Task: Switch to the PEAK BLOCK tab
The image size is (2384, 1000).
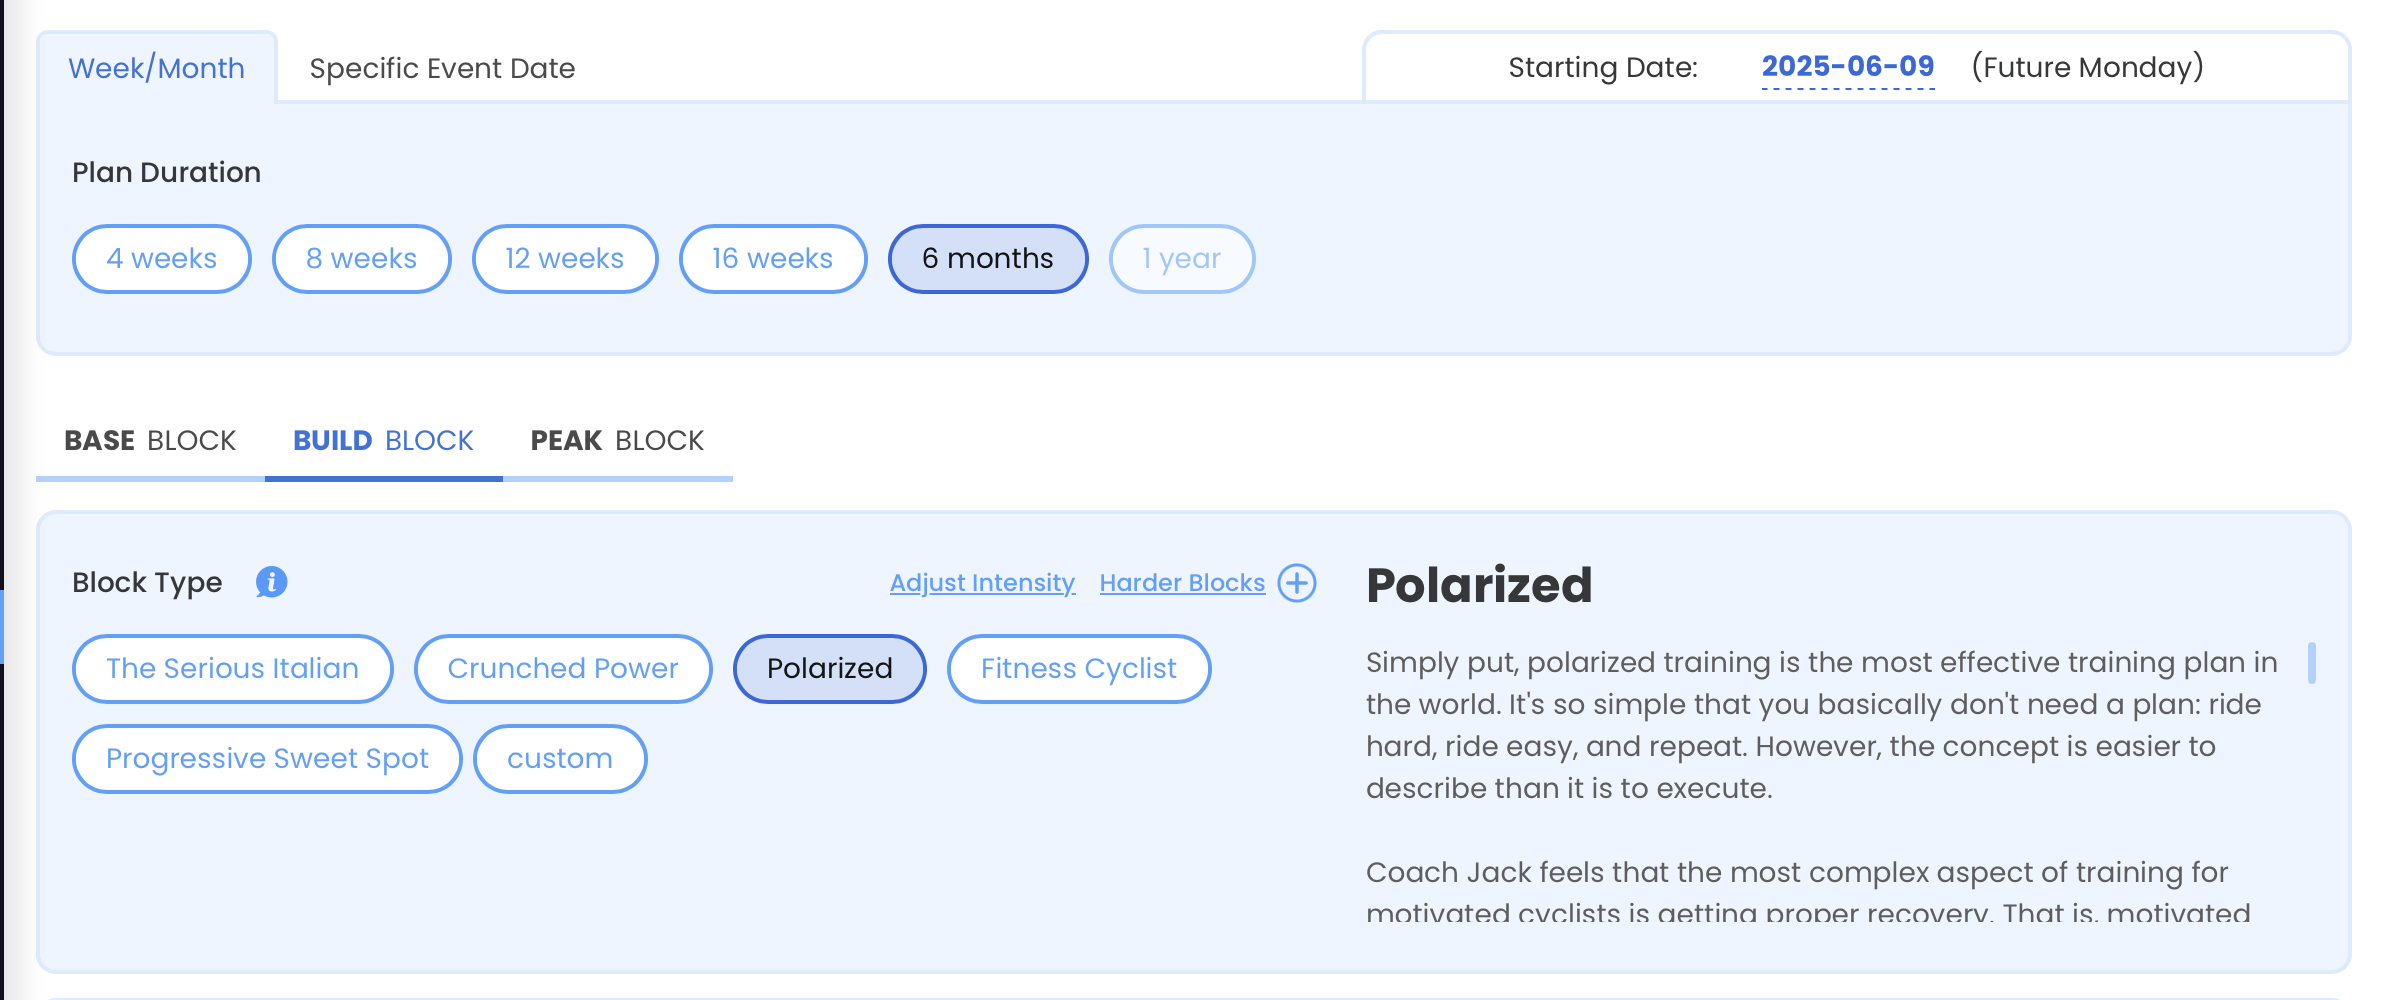Action: coord(617,441)
